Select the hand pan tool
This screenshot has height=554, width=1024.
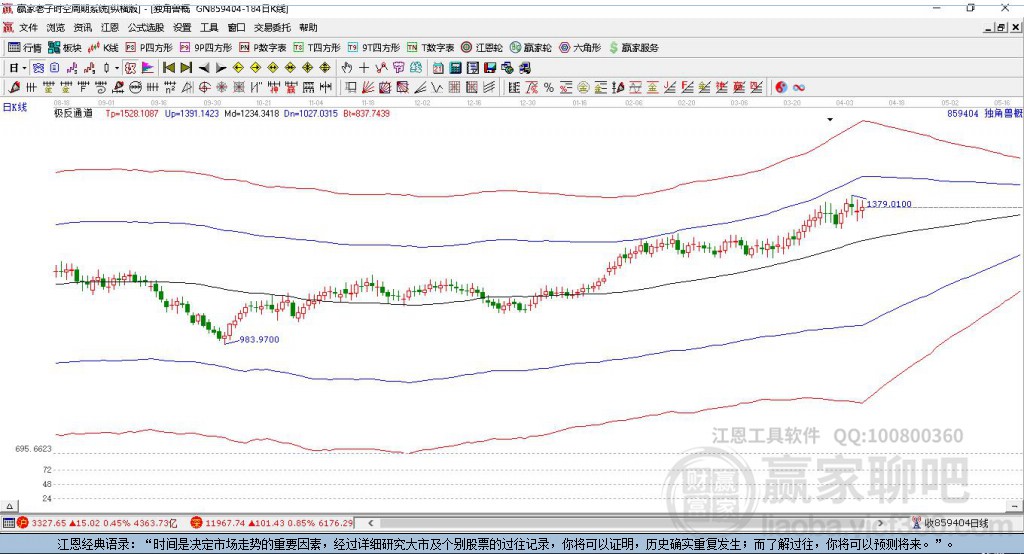[x=347, y=68]
